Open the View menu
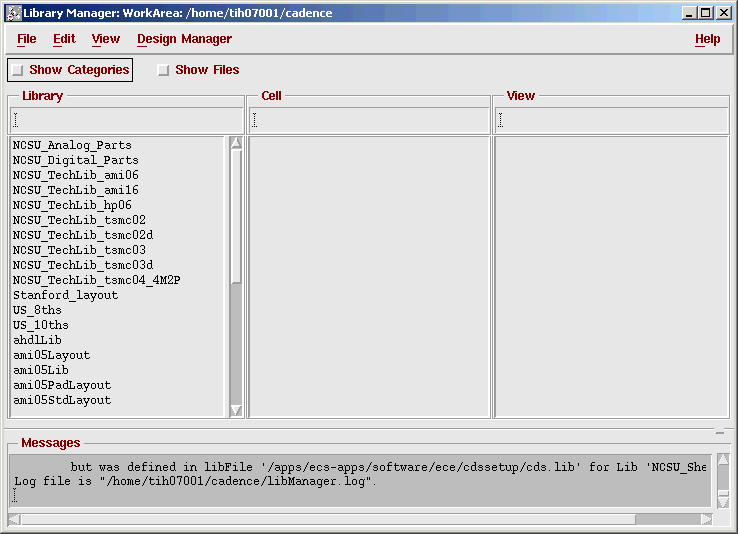The image size is (738, 534). (x=105, y=39)
